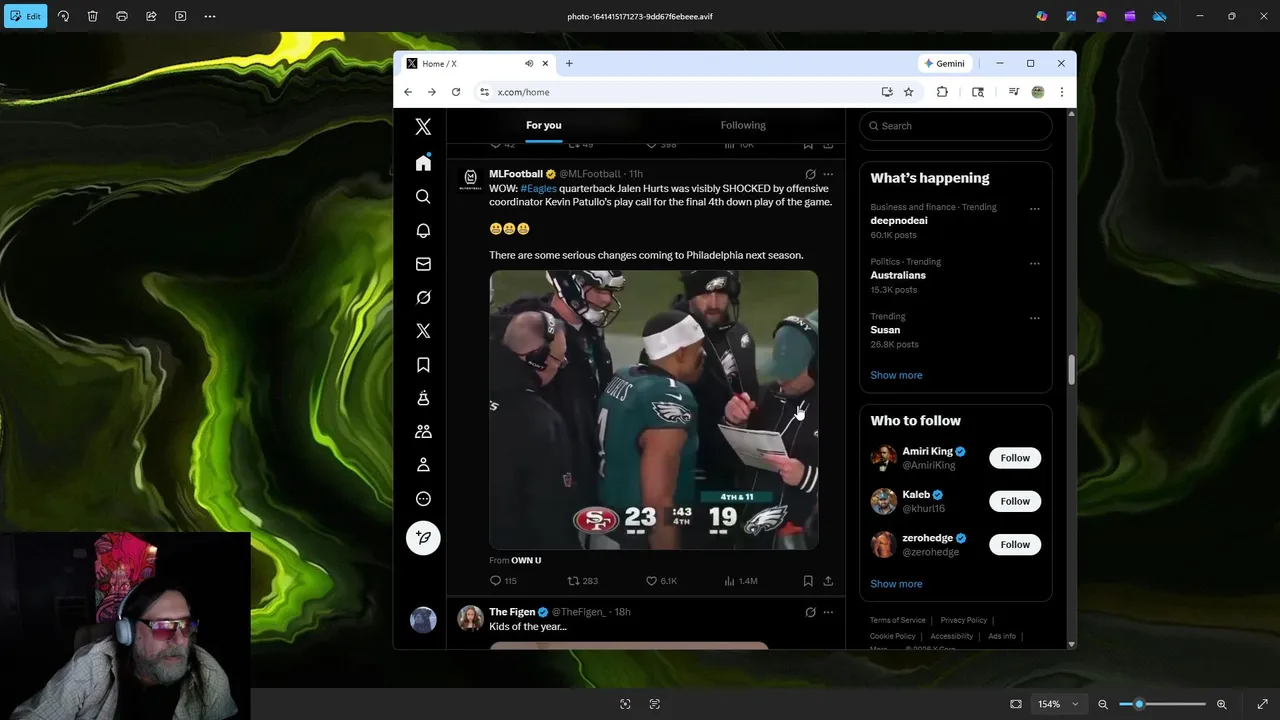1280x720 pixels.
Task: Open Chrome three-dot menu
Action: pos(1061,92)
